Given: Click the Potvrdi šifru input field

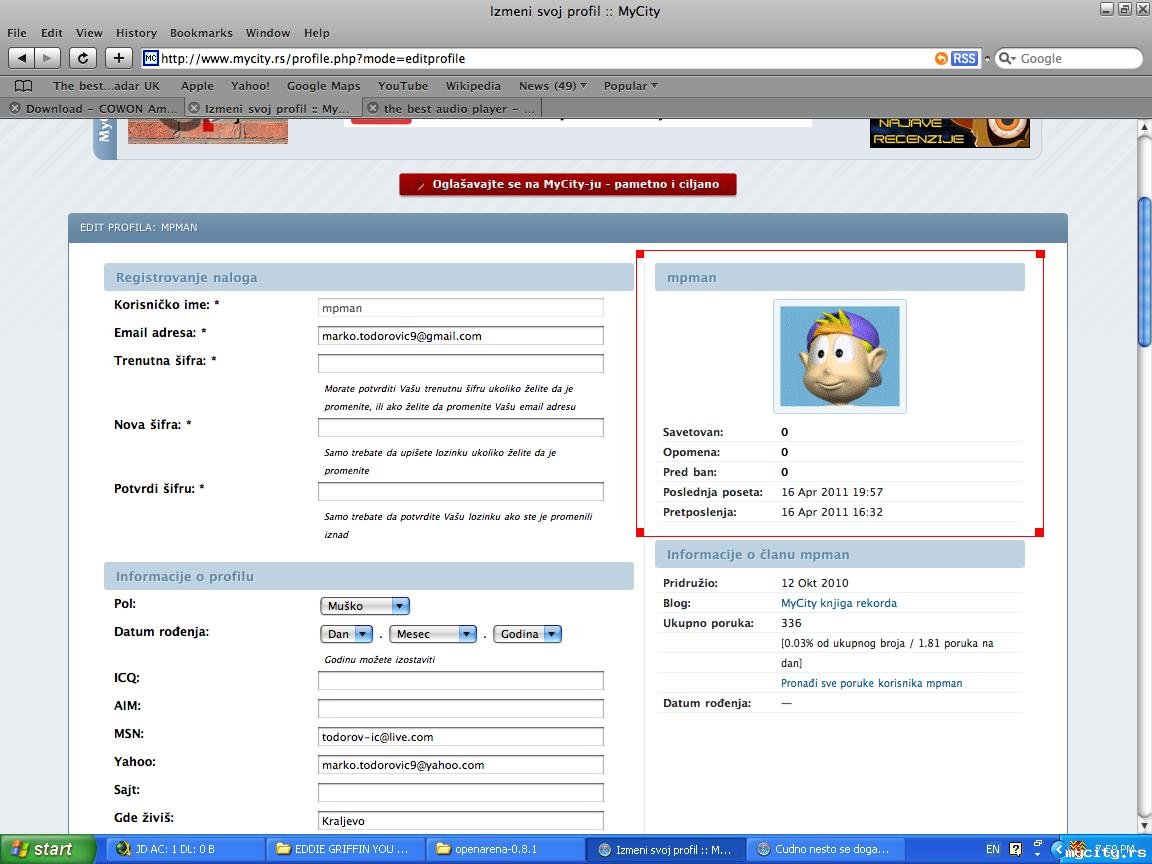Looking at the screenshot, I should [x=461, y=492].
